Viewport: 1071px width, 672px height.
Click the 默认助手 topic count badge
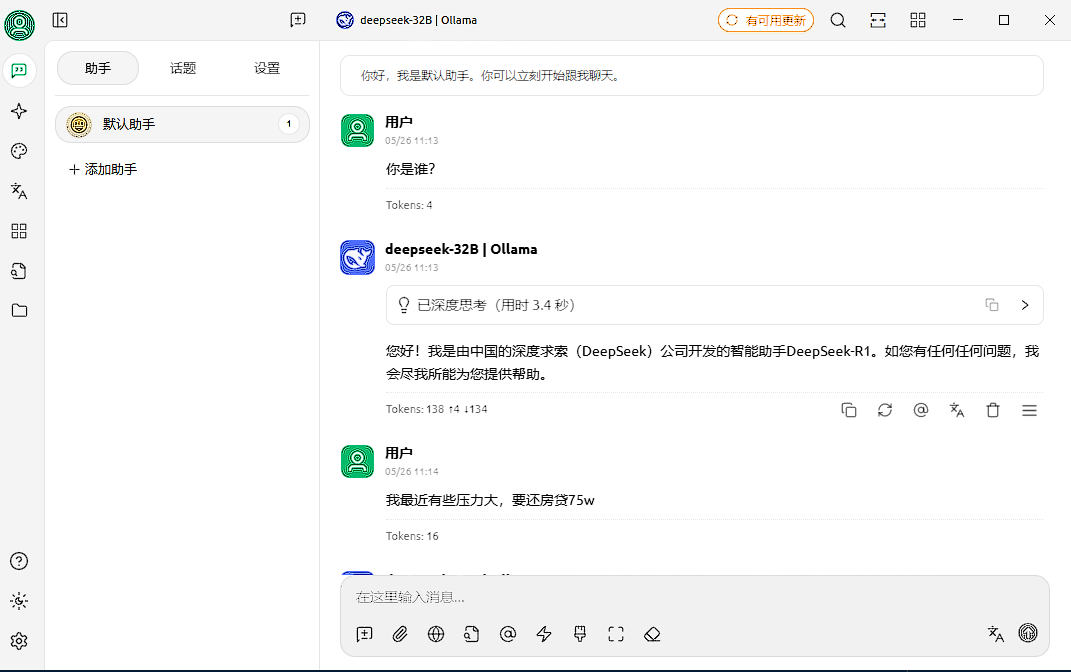tap(289, 124)
